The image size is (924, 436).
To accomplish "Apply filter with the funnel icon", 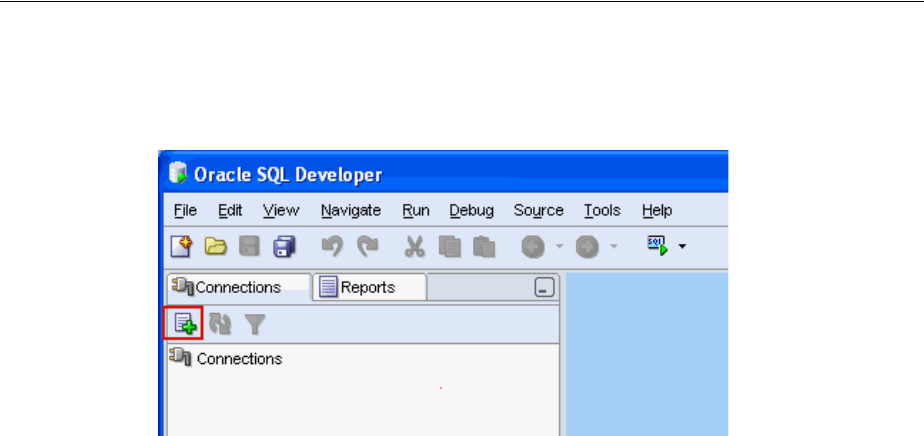I will point(255,324).
